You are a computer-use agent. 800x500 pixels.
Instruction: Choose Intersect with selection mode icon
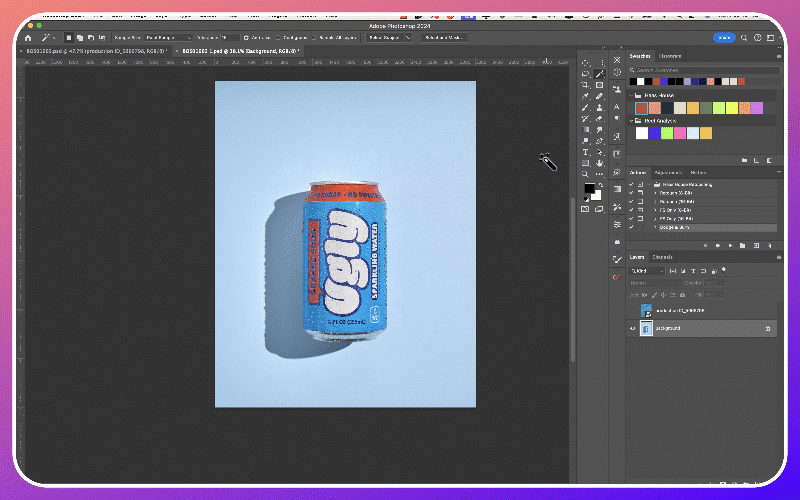[x=102, y=38]
